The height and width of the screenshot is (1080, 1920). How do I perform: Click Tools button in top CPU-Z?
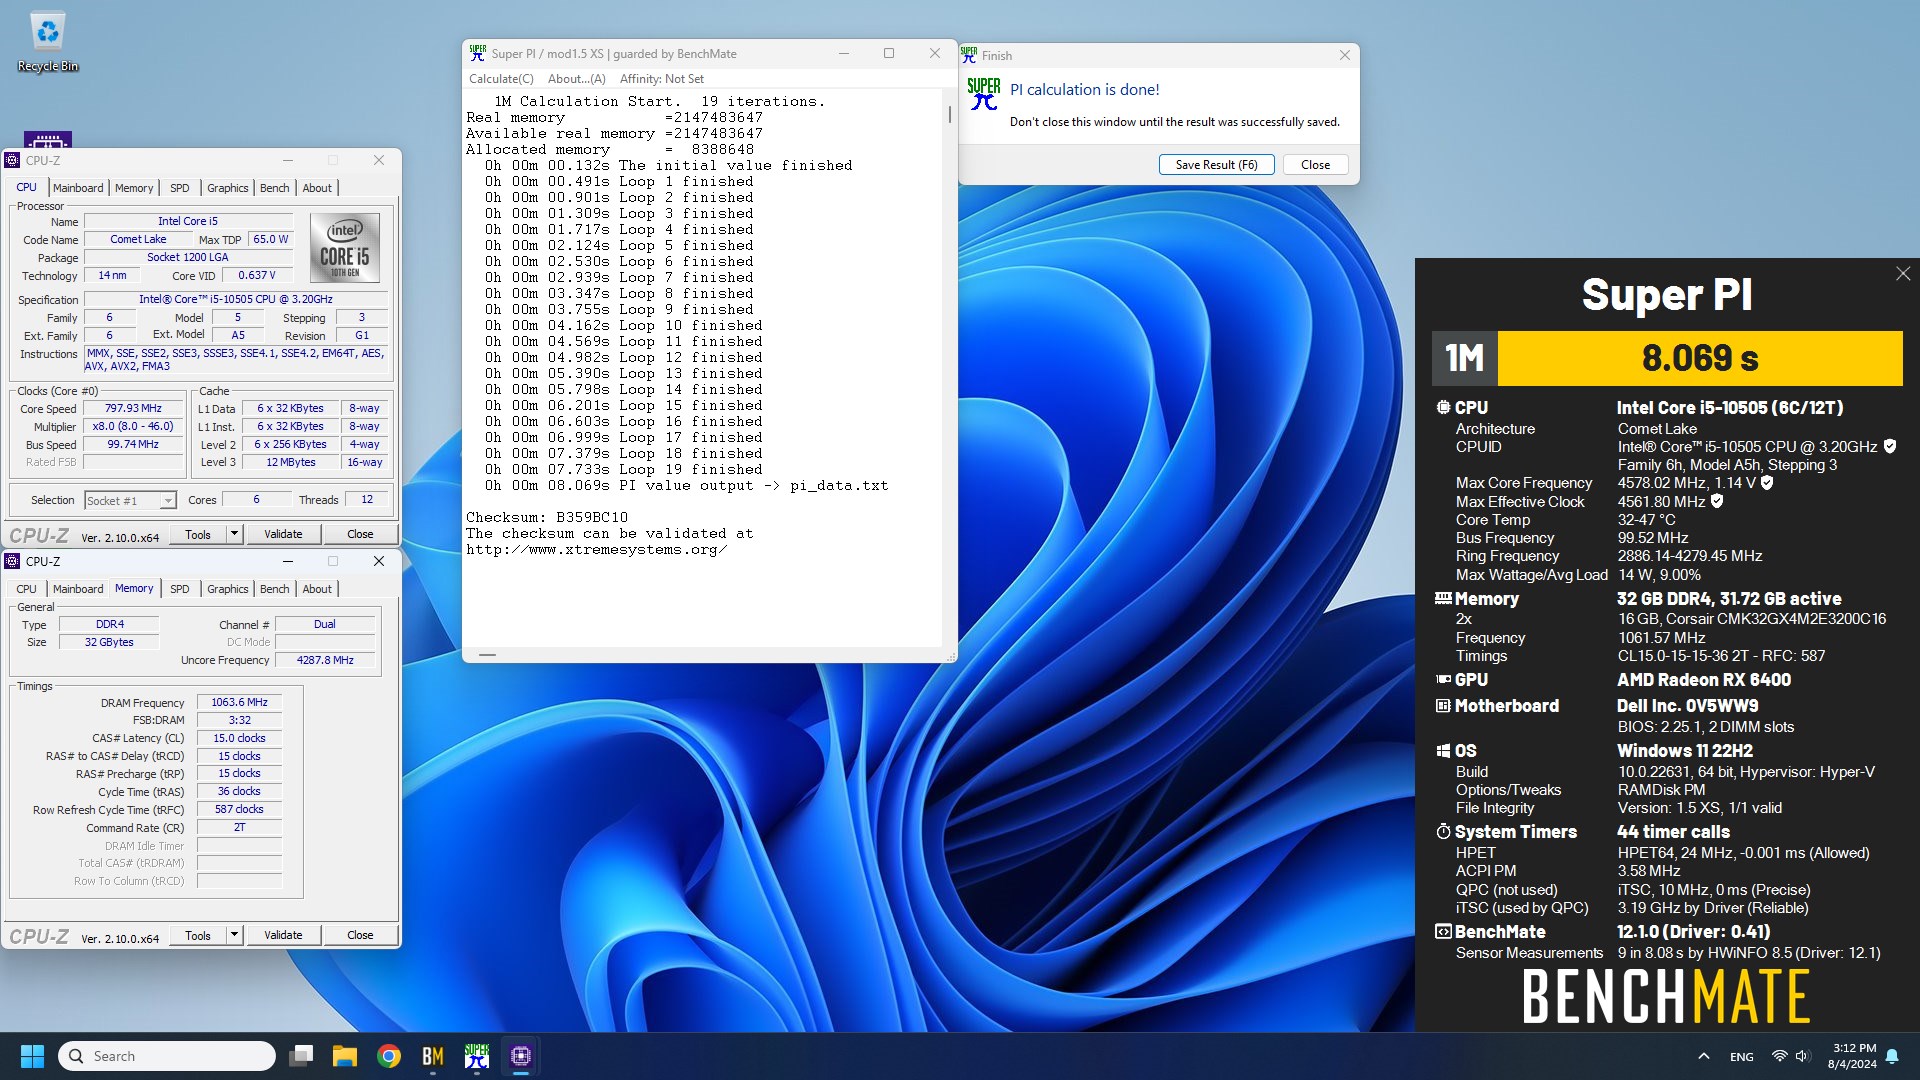click(x=198, y=534)
